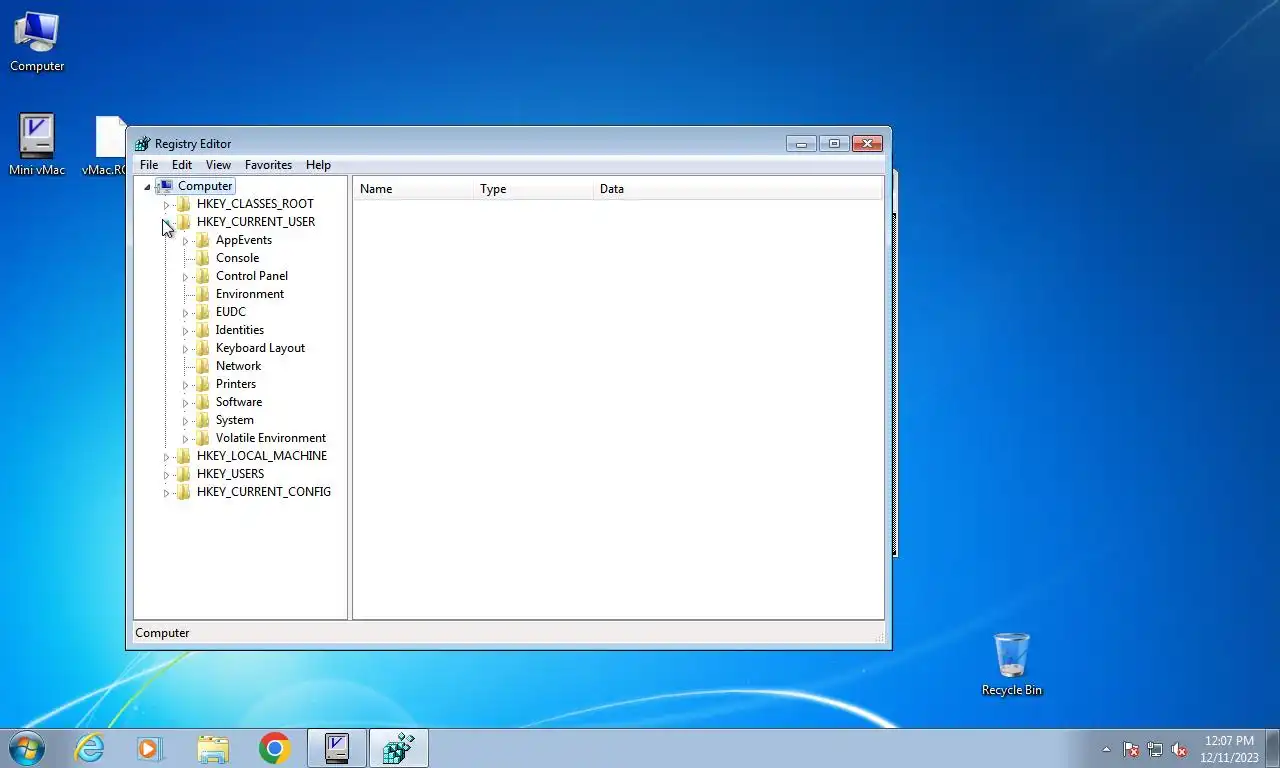Click the Data column header
Screen dimensions: 1280x768
point(738,189)
